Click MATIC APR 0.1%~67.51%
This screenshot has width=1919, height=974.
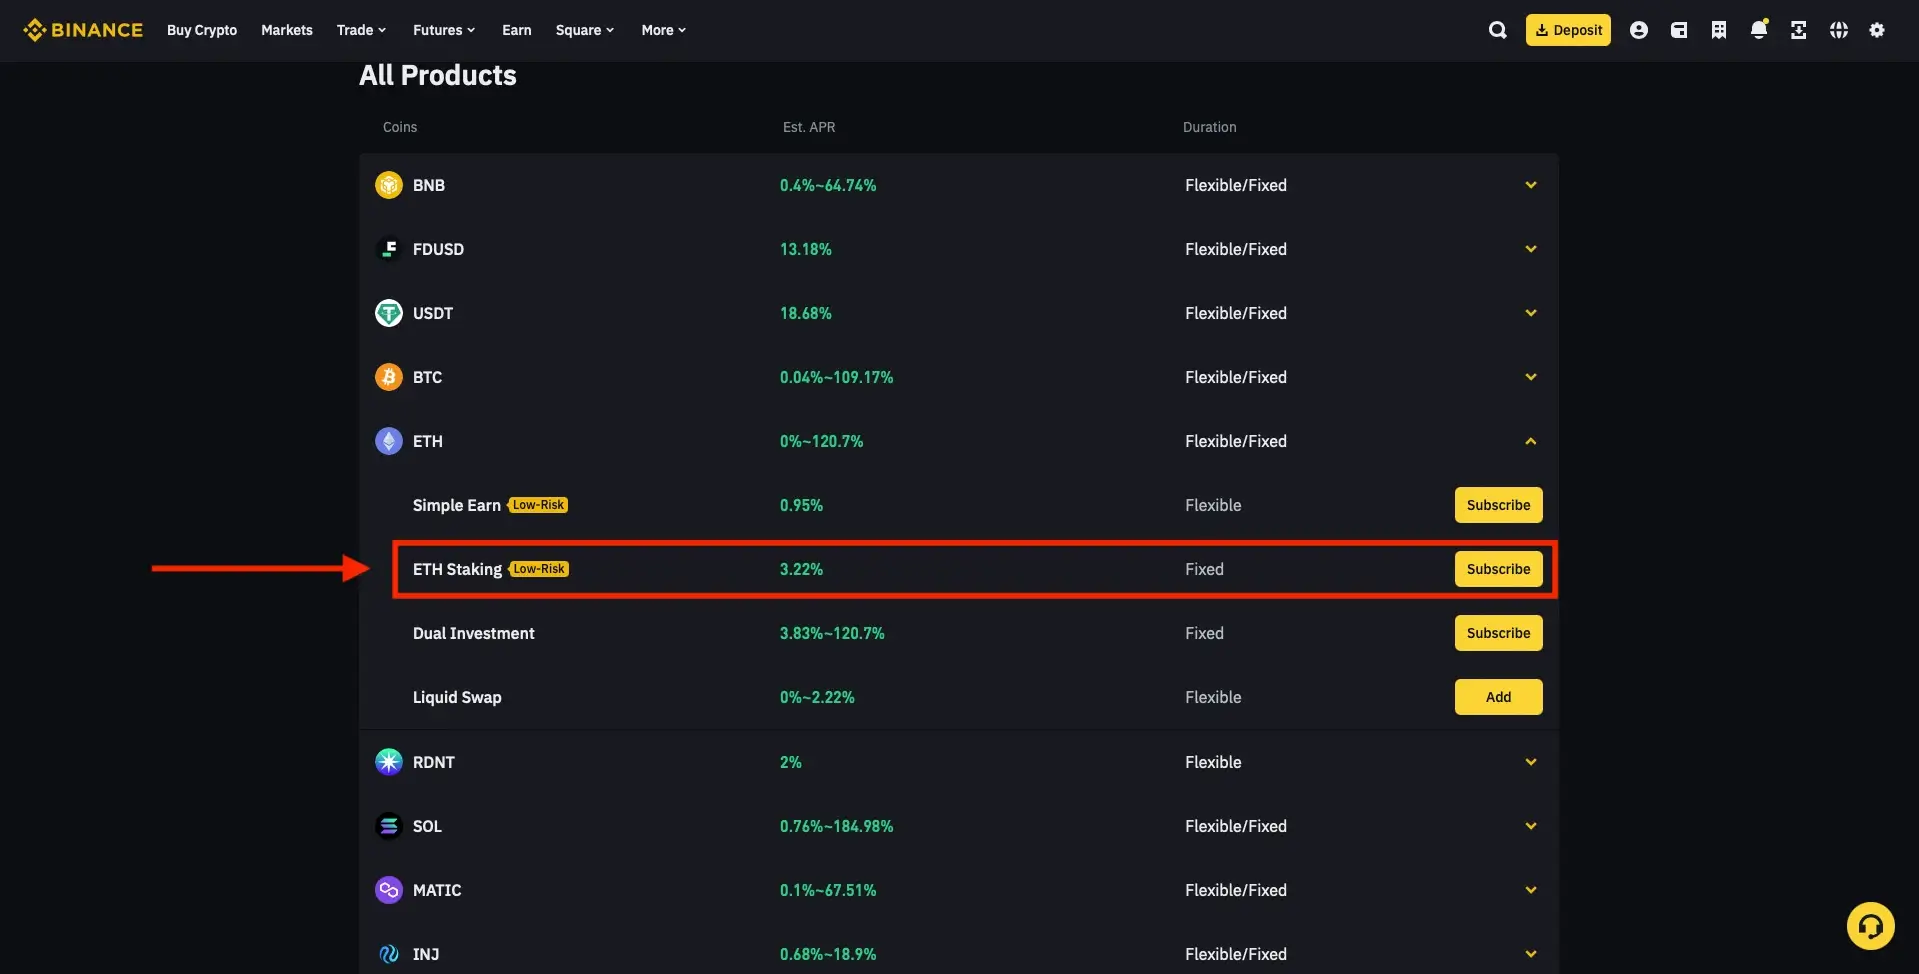828,890
